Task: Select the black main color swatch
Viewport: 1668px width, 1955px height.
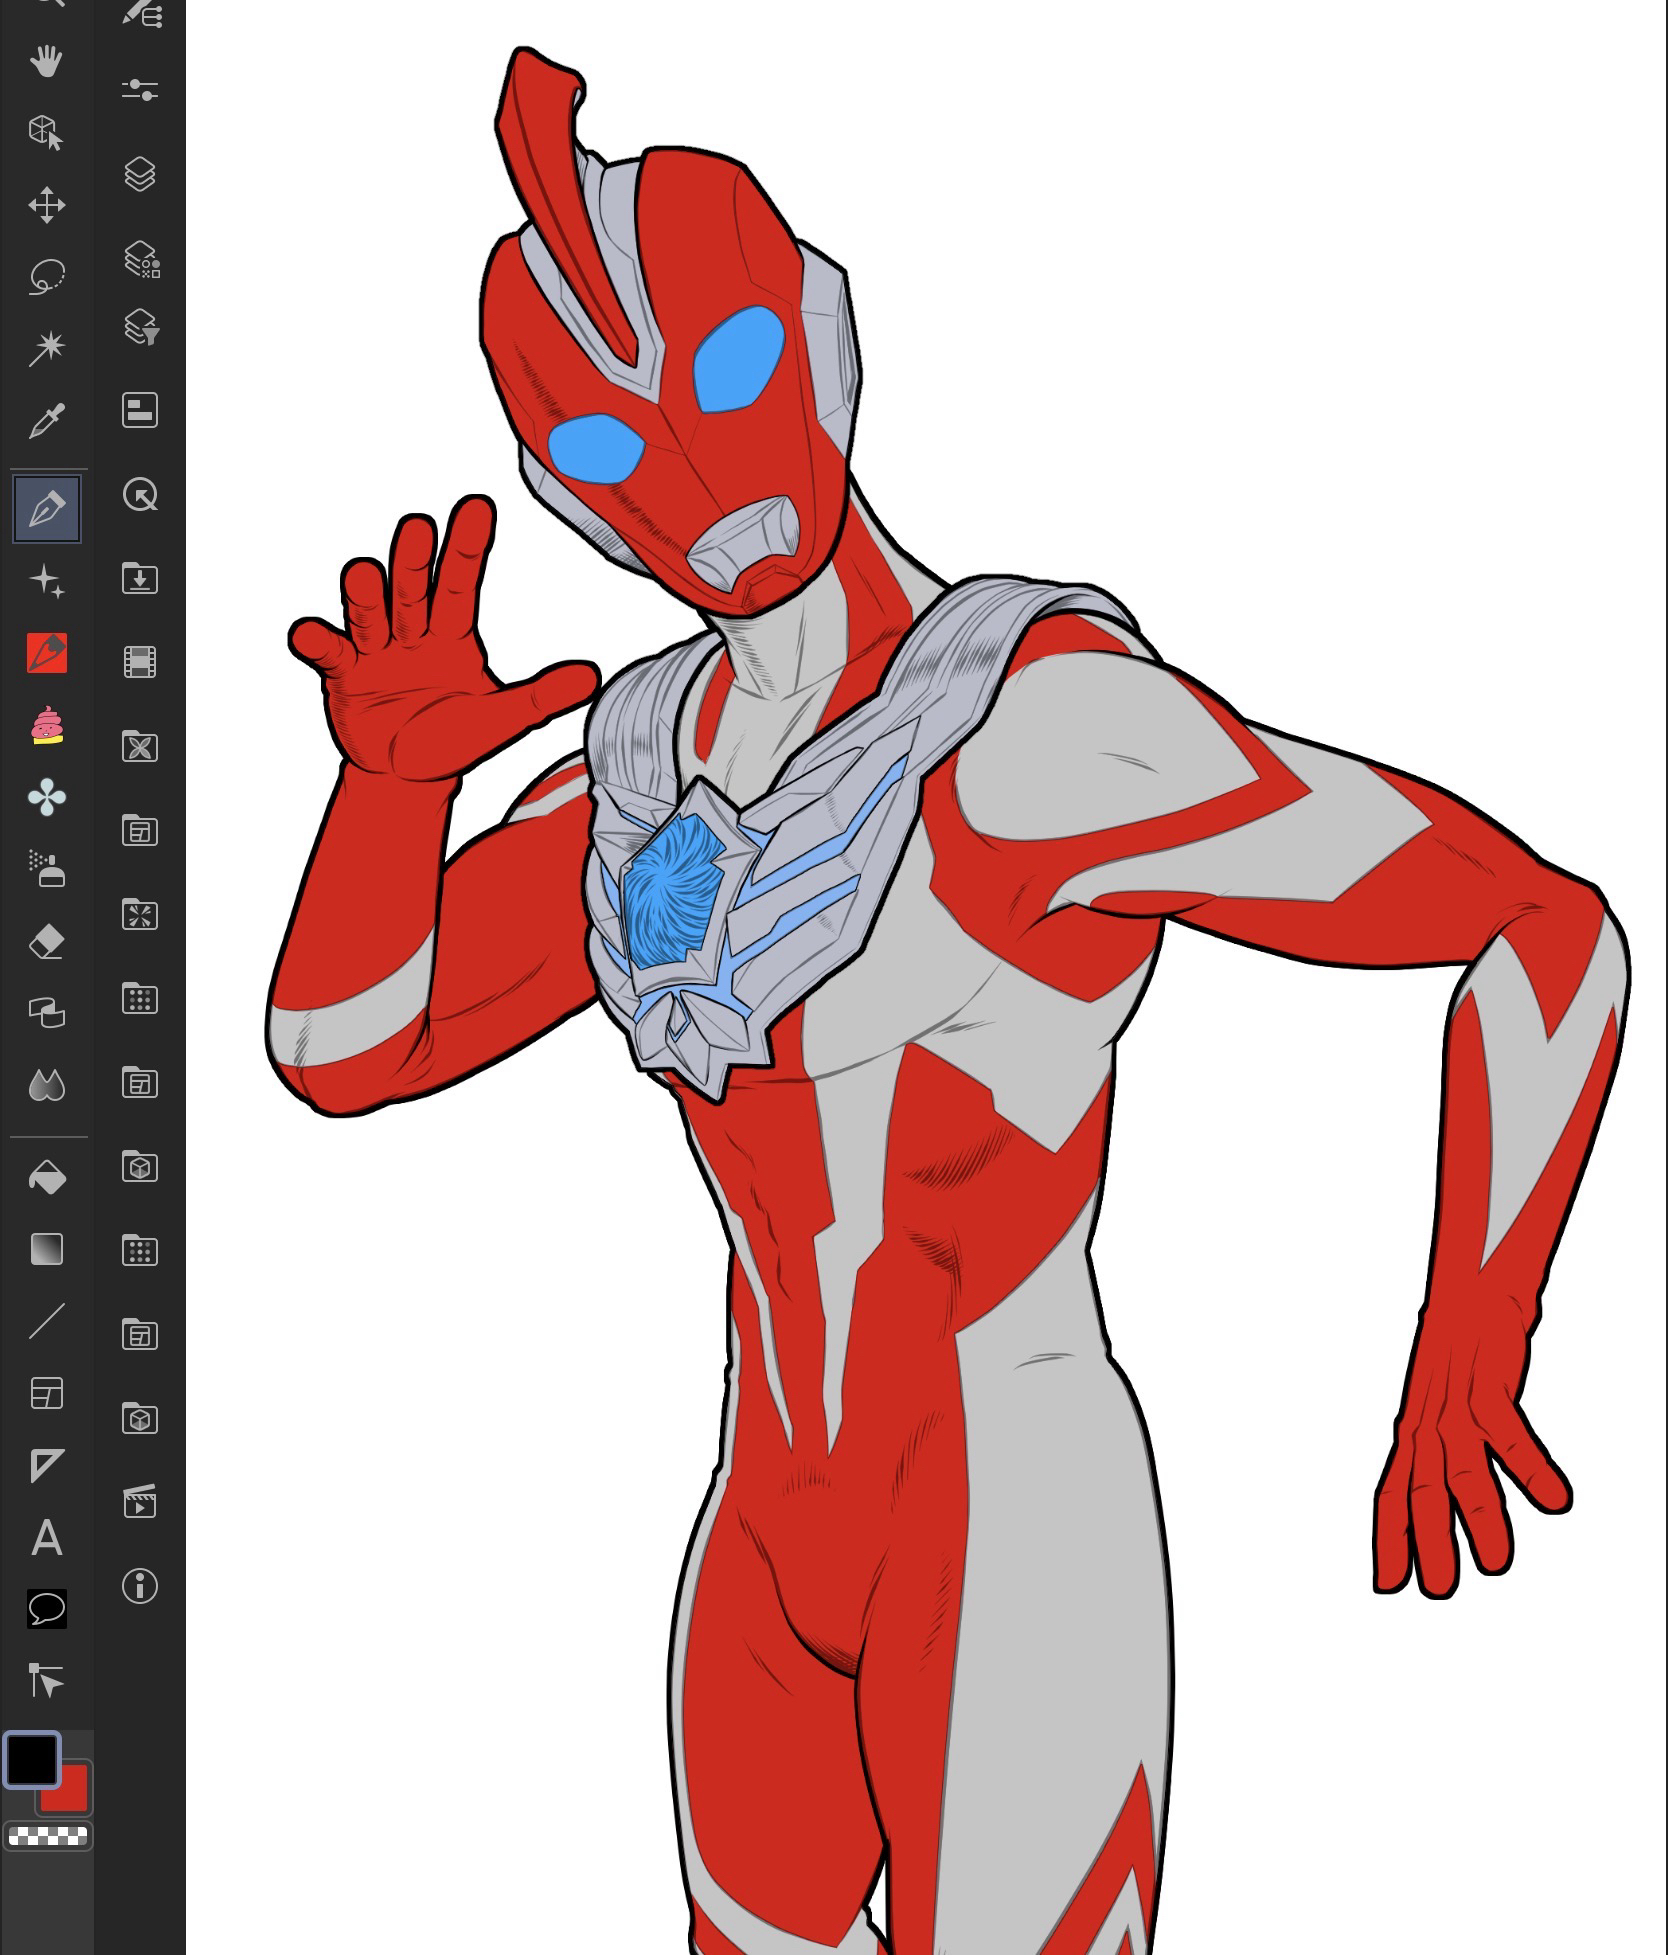Action: pyautogui.click(x=31, y=1760)
